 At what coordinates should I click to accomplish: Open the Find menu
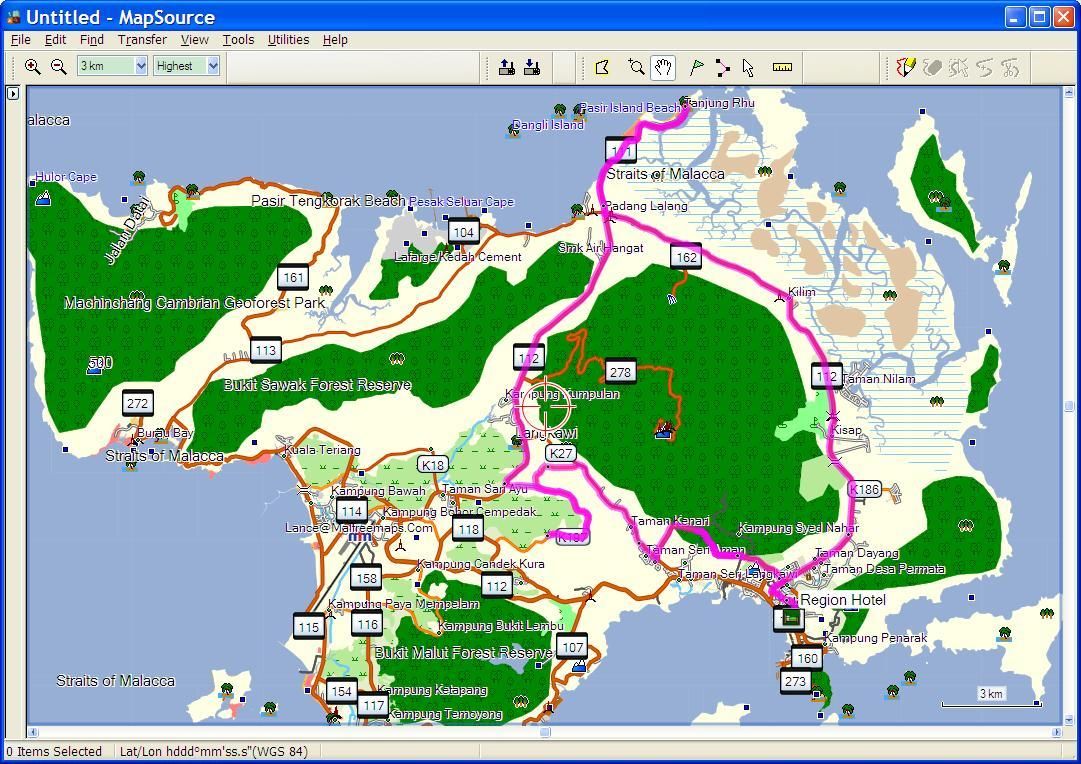pyautogui.click(x=92, y=39)
